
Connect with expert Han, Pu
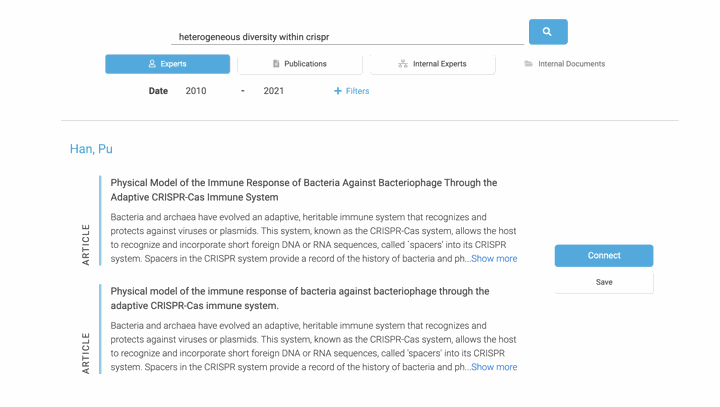604,255
